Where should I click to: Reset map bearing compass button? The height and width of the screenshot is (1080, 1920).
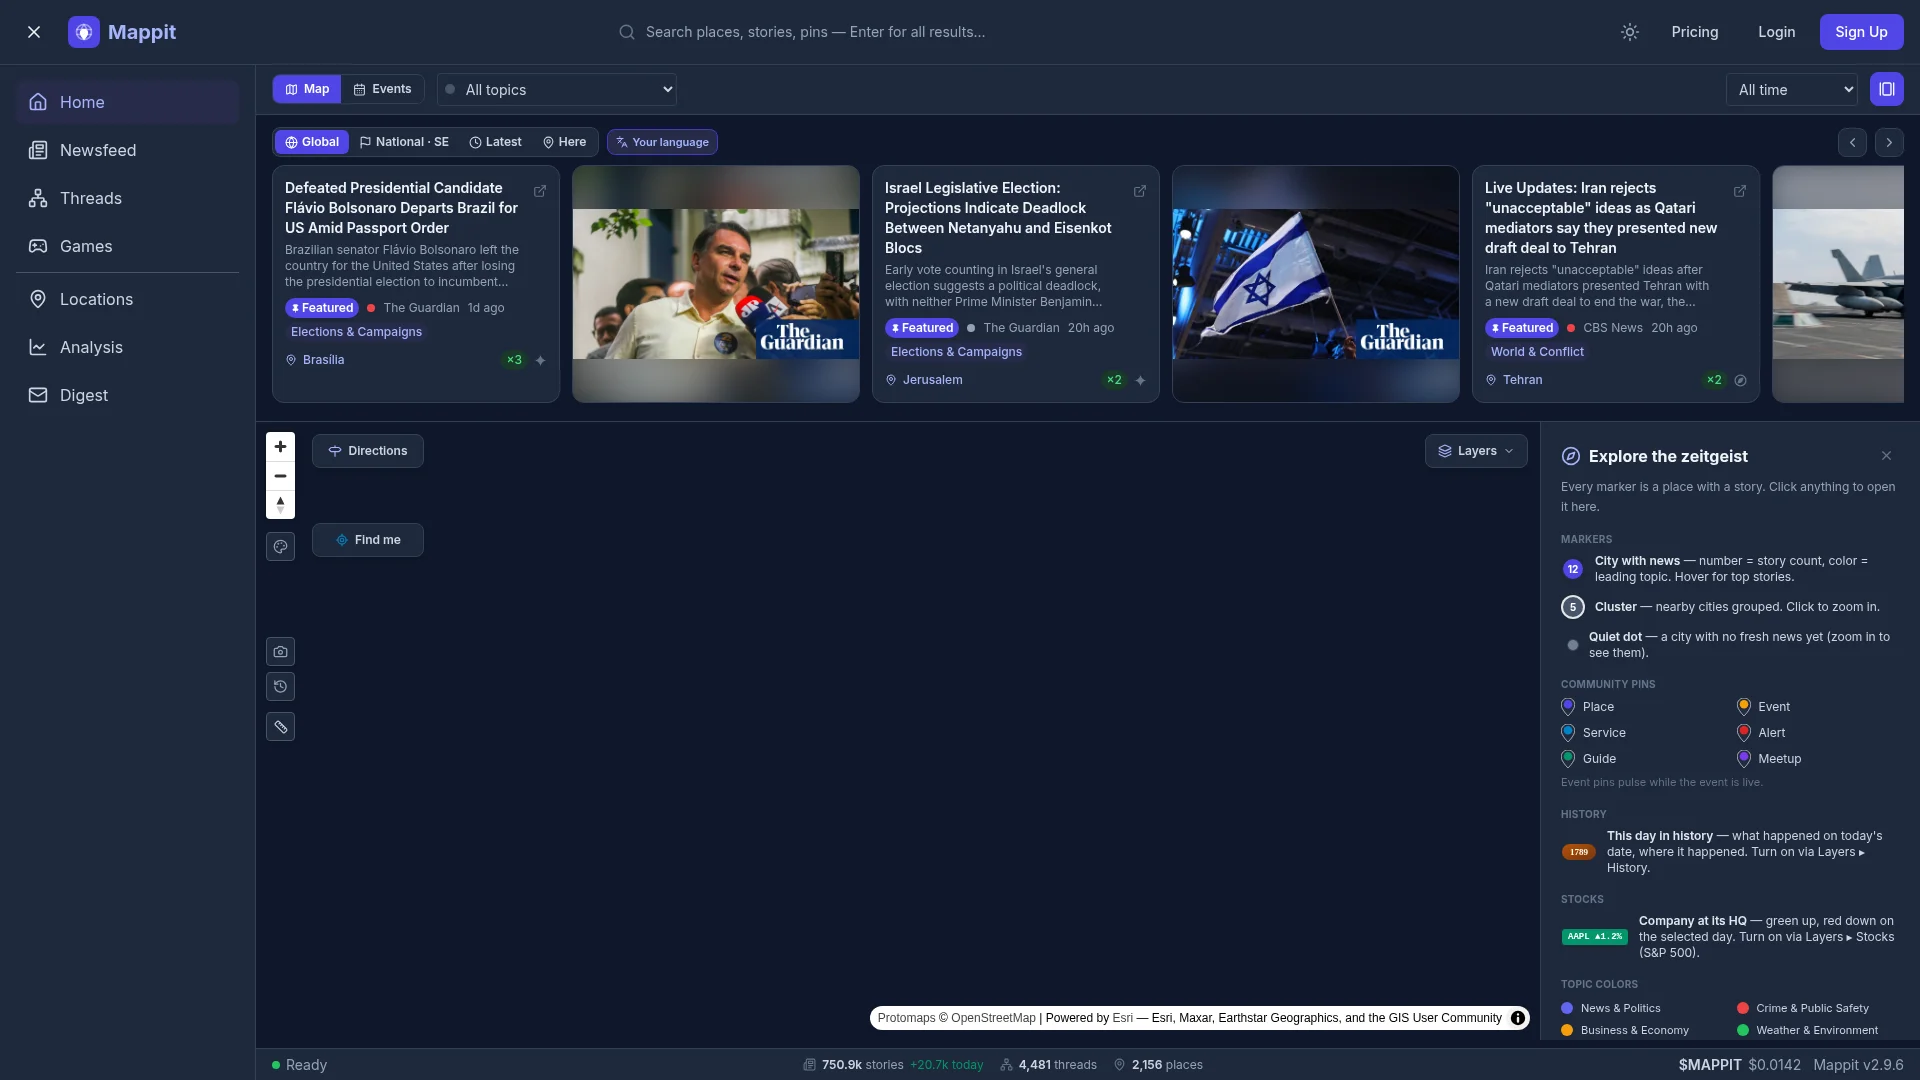pos(280,505)
